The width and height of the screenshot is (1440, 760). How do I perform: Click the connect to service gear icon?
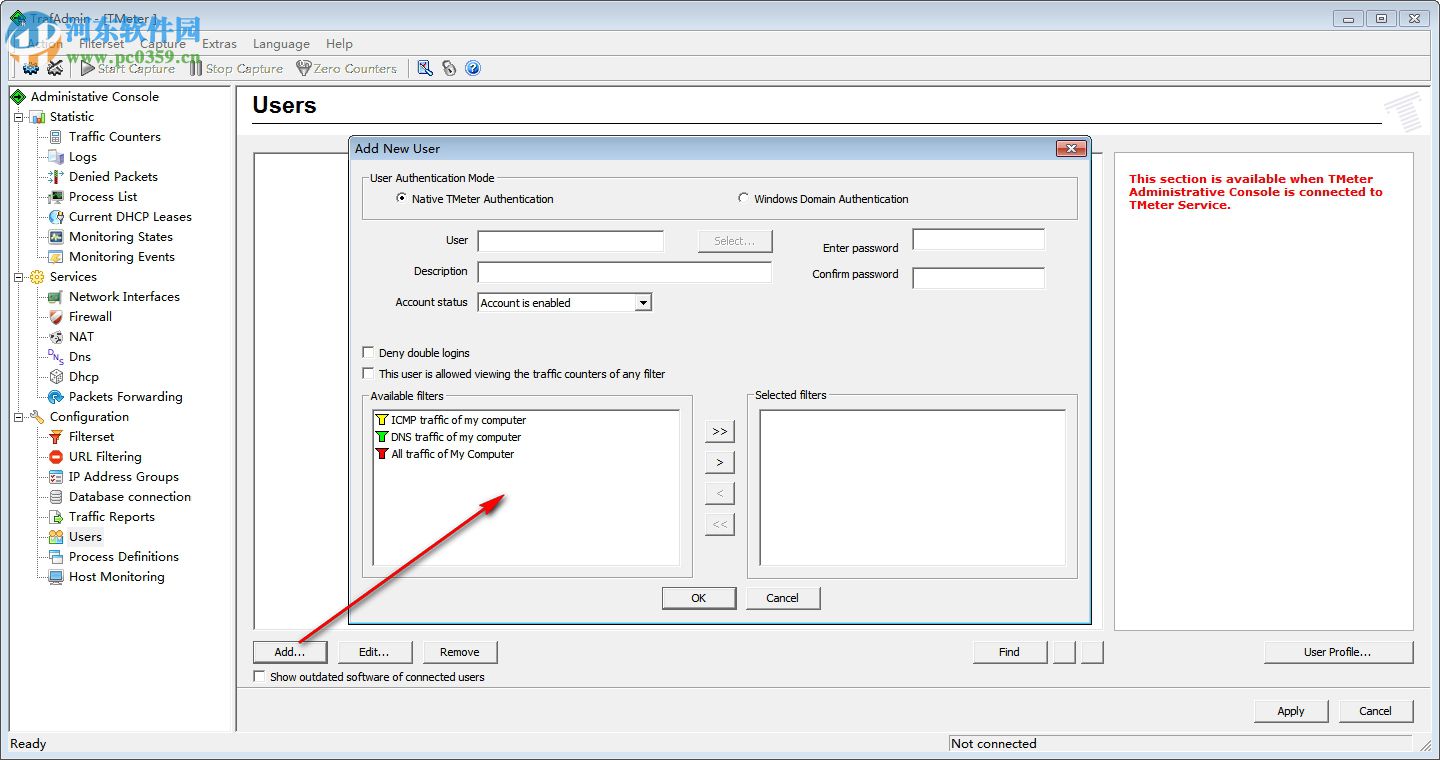[31, 68]
